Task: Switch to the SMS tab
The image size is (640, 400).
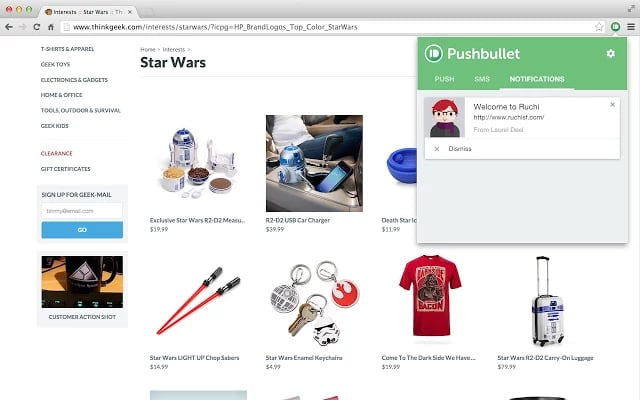Action: coord(482,79)
